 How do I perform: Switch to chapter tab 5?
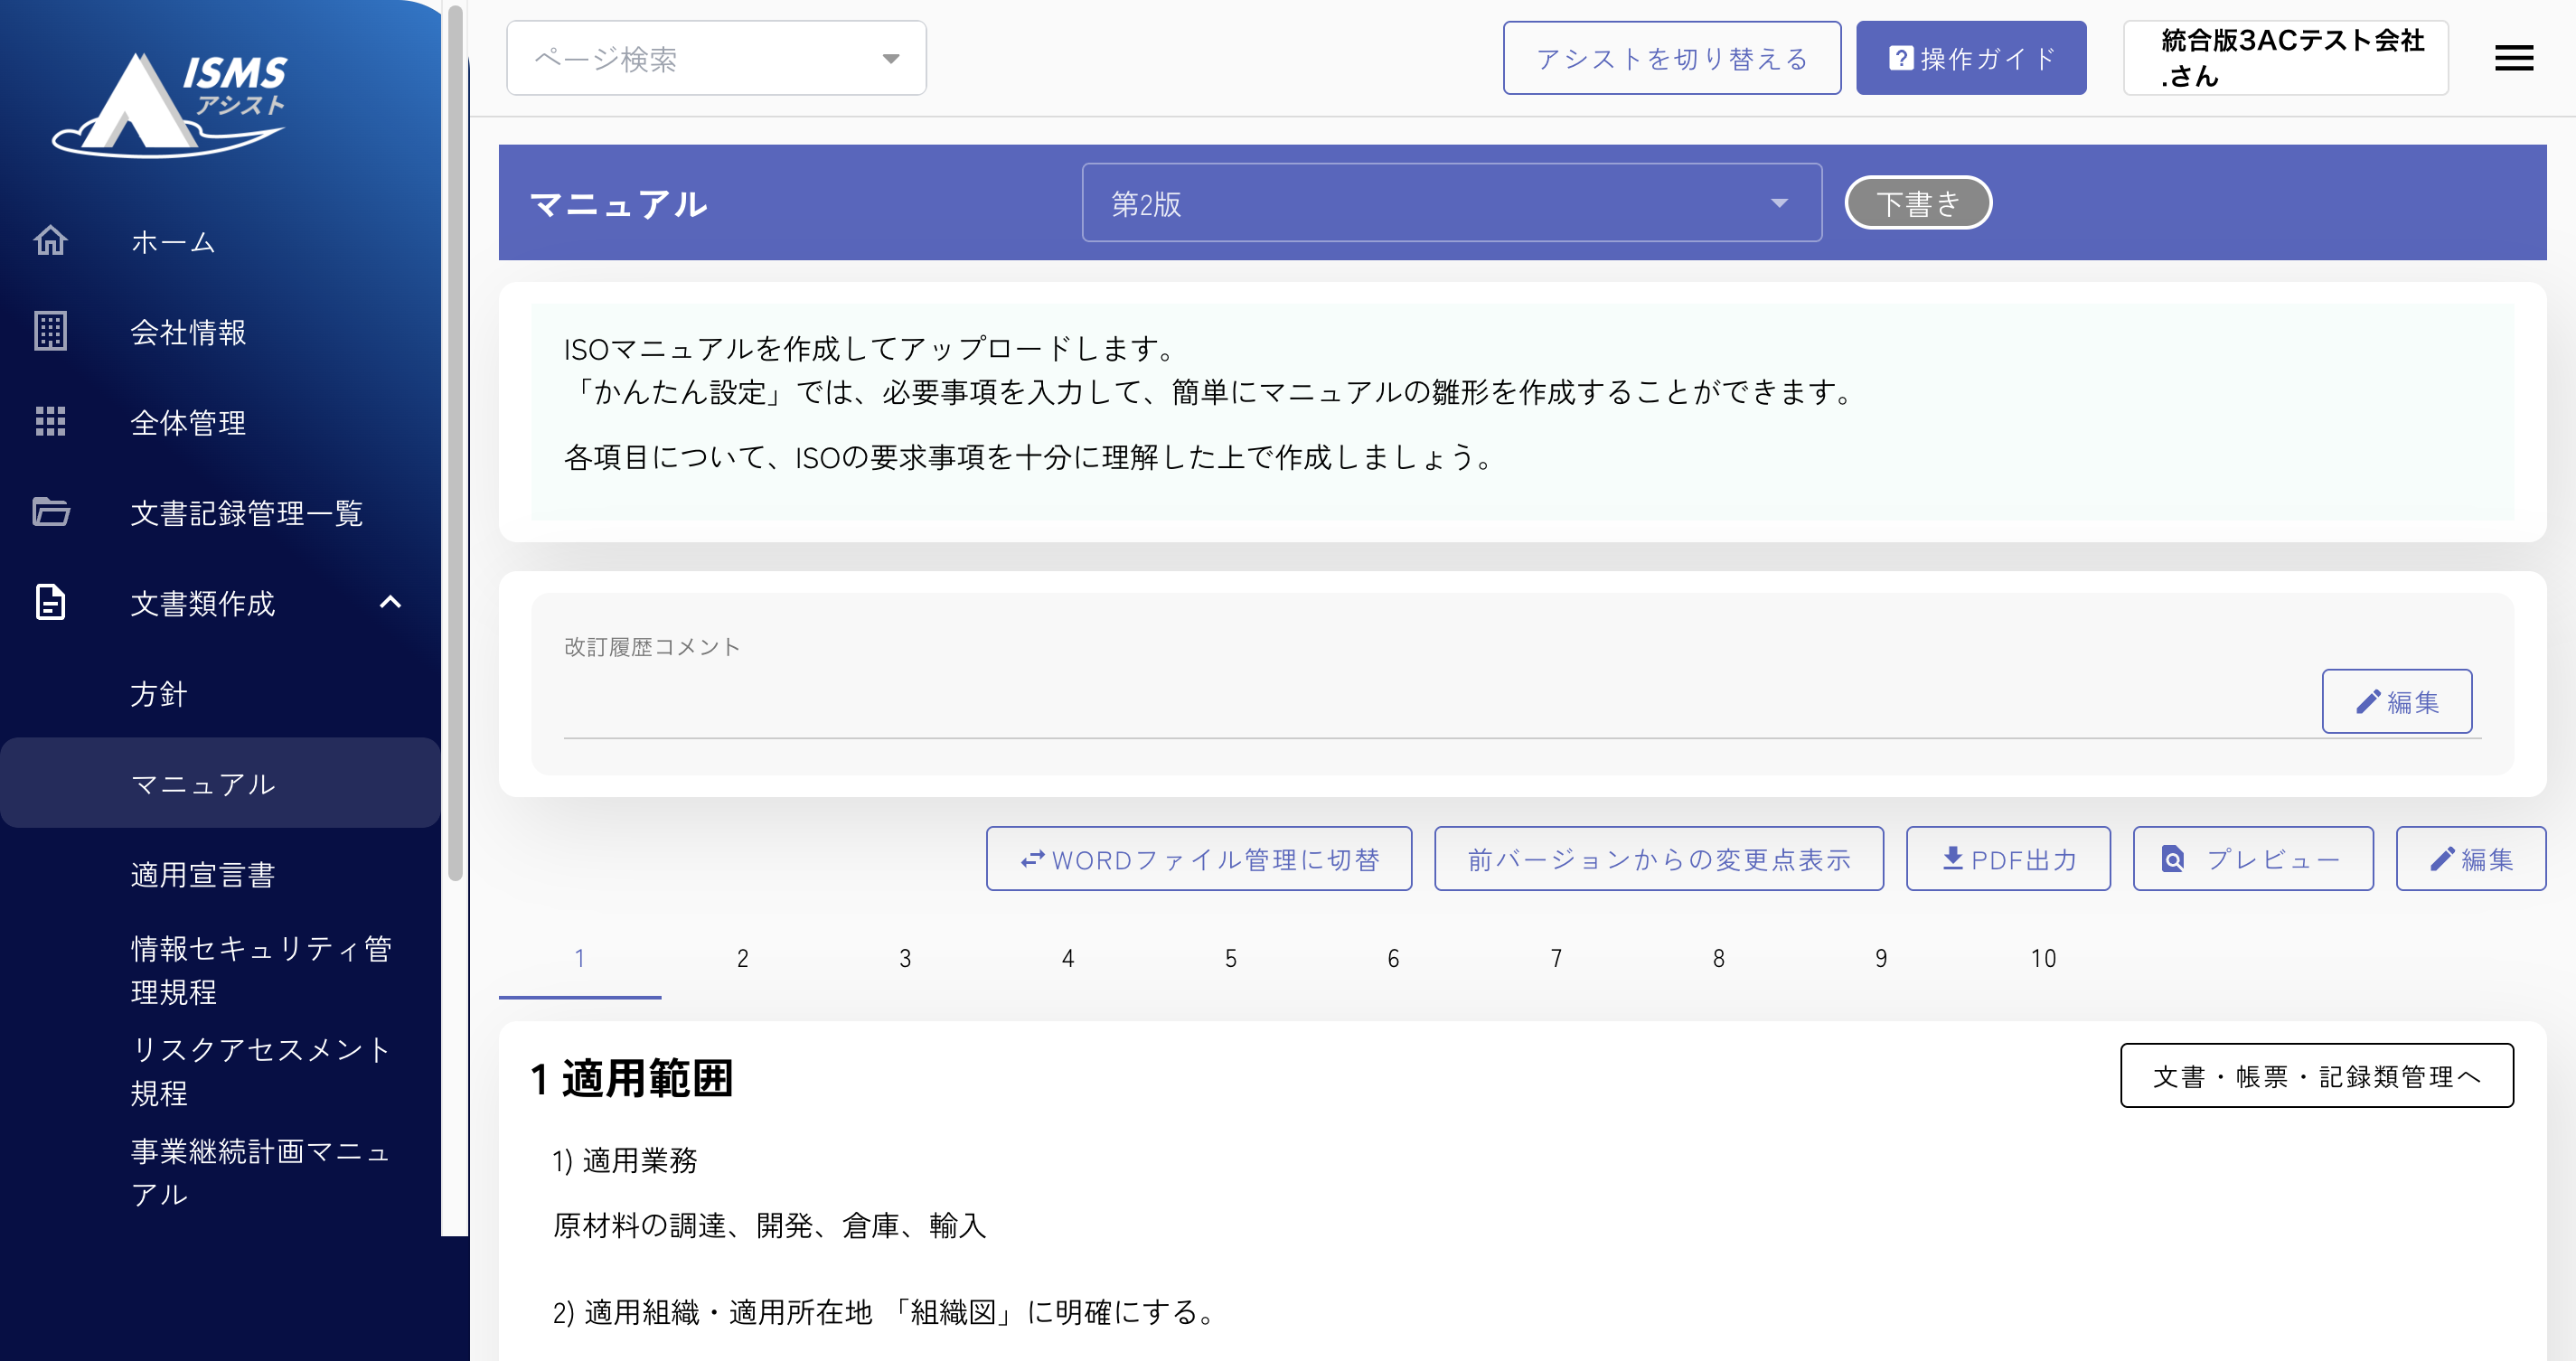click(1230, 958)
